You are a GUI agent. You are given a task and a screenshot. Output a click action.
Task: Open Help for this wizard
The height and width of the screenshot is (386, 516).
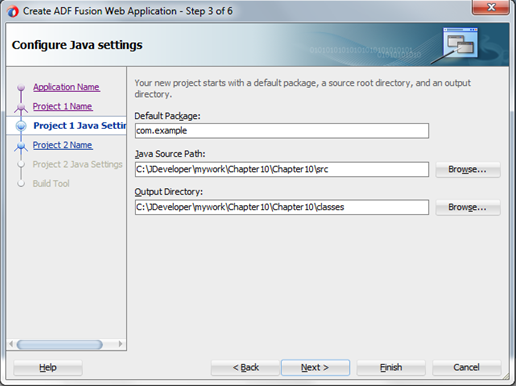48,368
